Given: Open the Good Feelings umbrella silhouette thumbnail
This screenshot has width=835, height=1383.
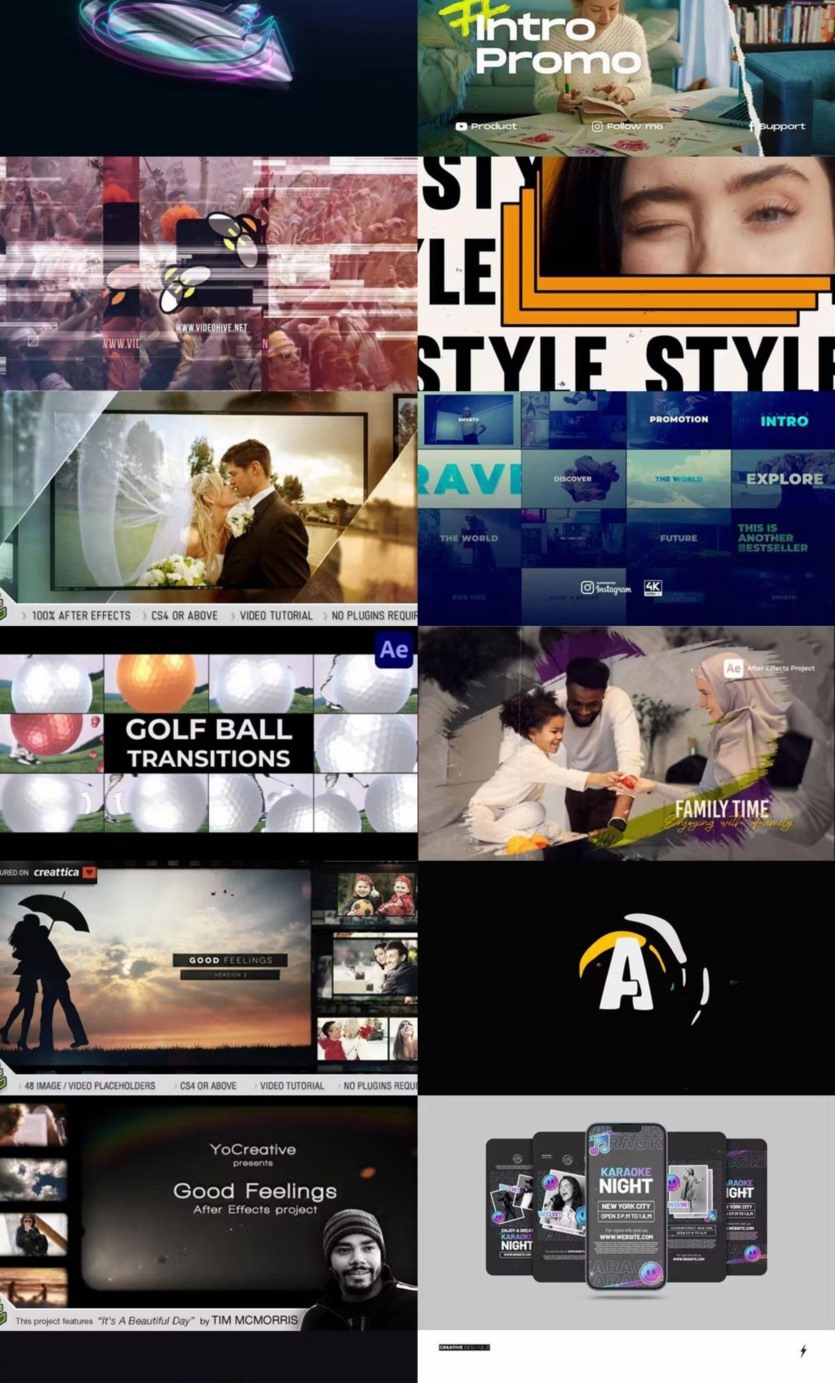Looking at the screenshot, I should tap(208, 978).
